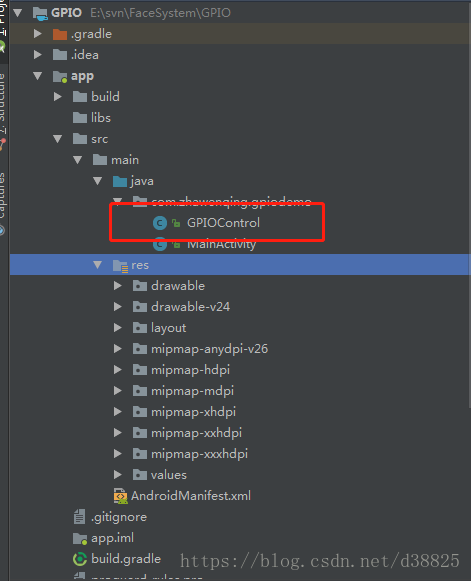Select the mipmap-xhdpi folder name
Screen dimensions: 471x581
click(x=193, y=412)
